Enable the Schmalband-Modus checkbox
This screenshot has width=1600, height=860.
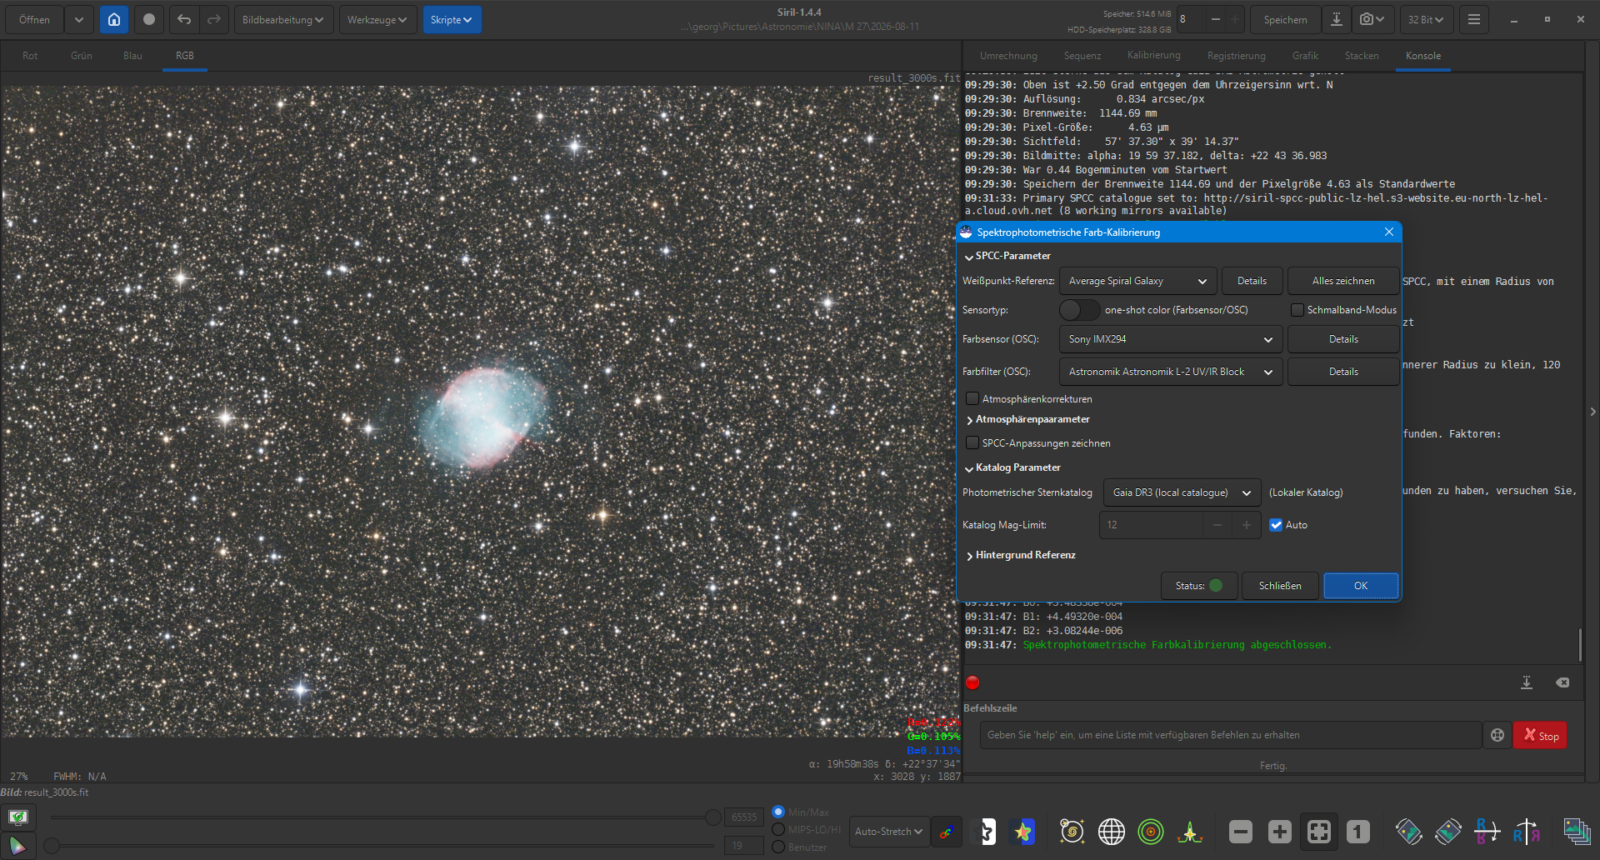pos(1297,310)
